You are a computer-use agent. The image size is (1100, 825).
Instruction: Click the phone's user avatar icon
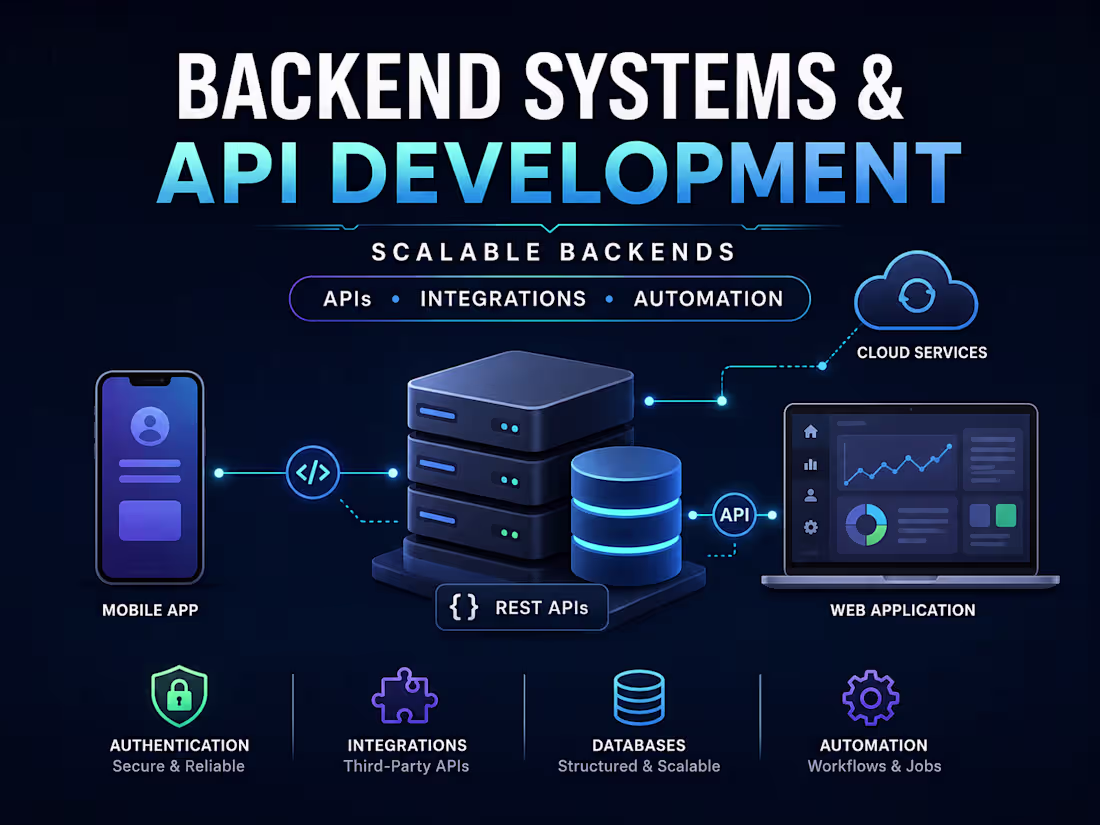[150, 426]
